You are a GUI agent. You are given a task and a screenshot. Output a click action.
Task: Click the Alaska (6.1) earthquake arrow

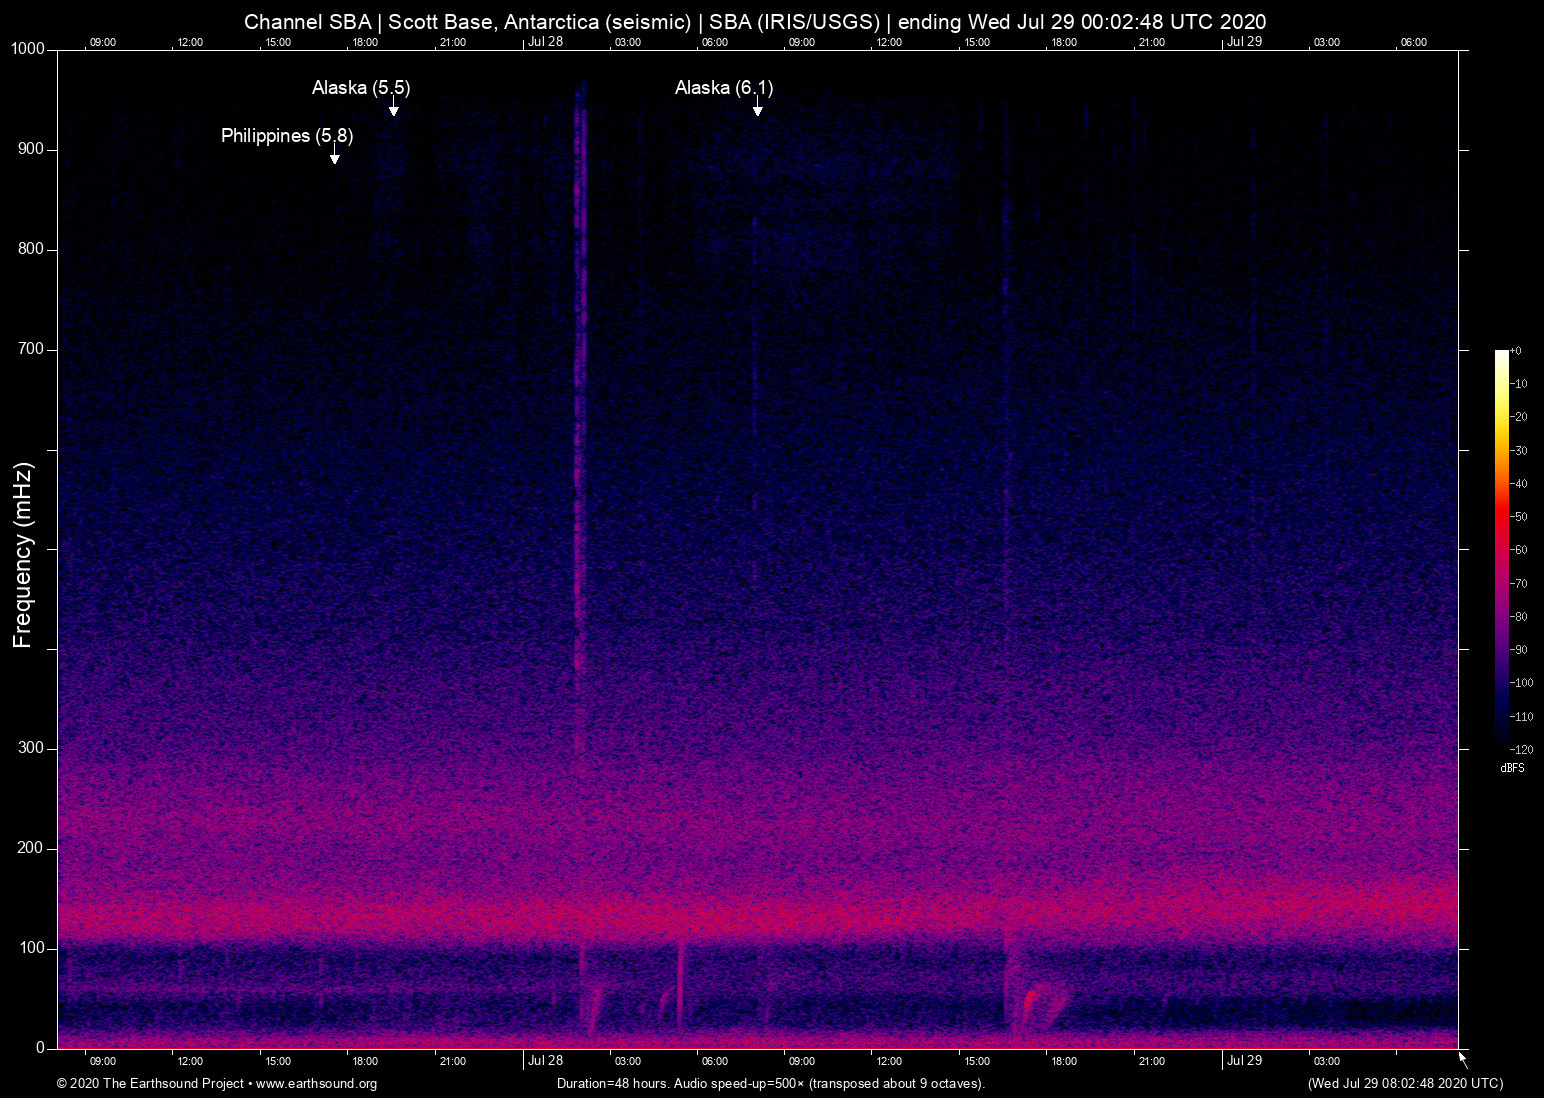pyautogui.click(x=758, y=110)
